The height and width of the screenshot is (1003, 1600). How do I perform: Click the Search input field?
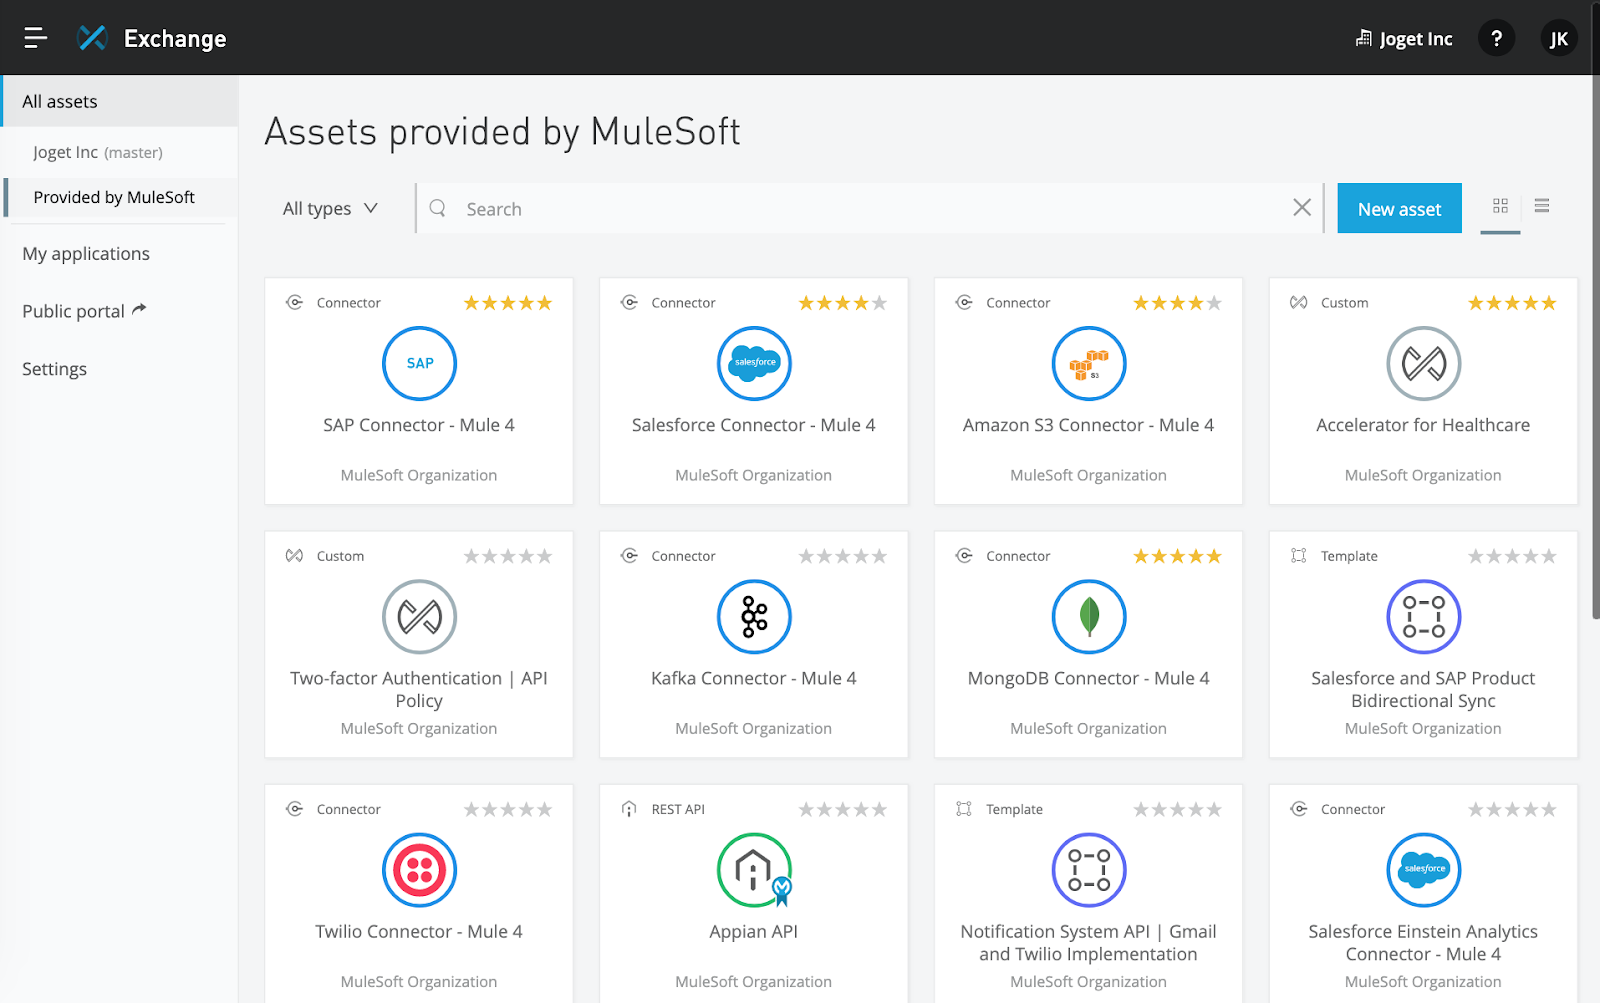click(870, 208)
